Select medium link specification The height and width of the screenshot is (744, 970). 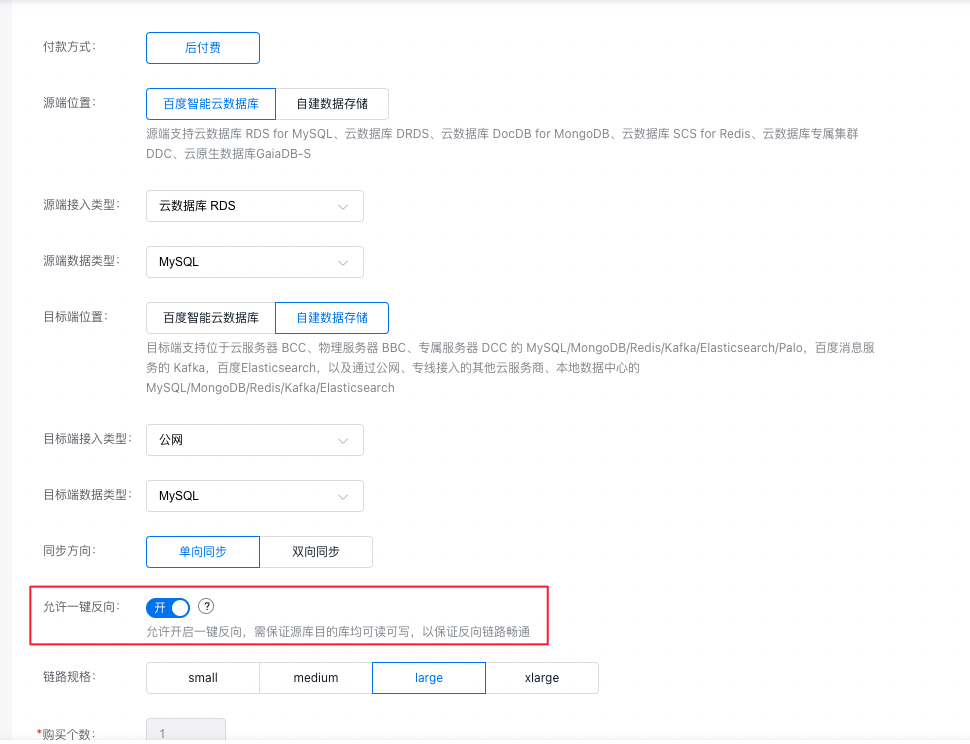(x=315, y=678)
